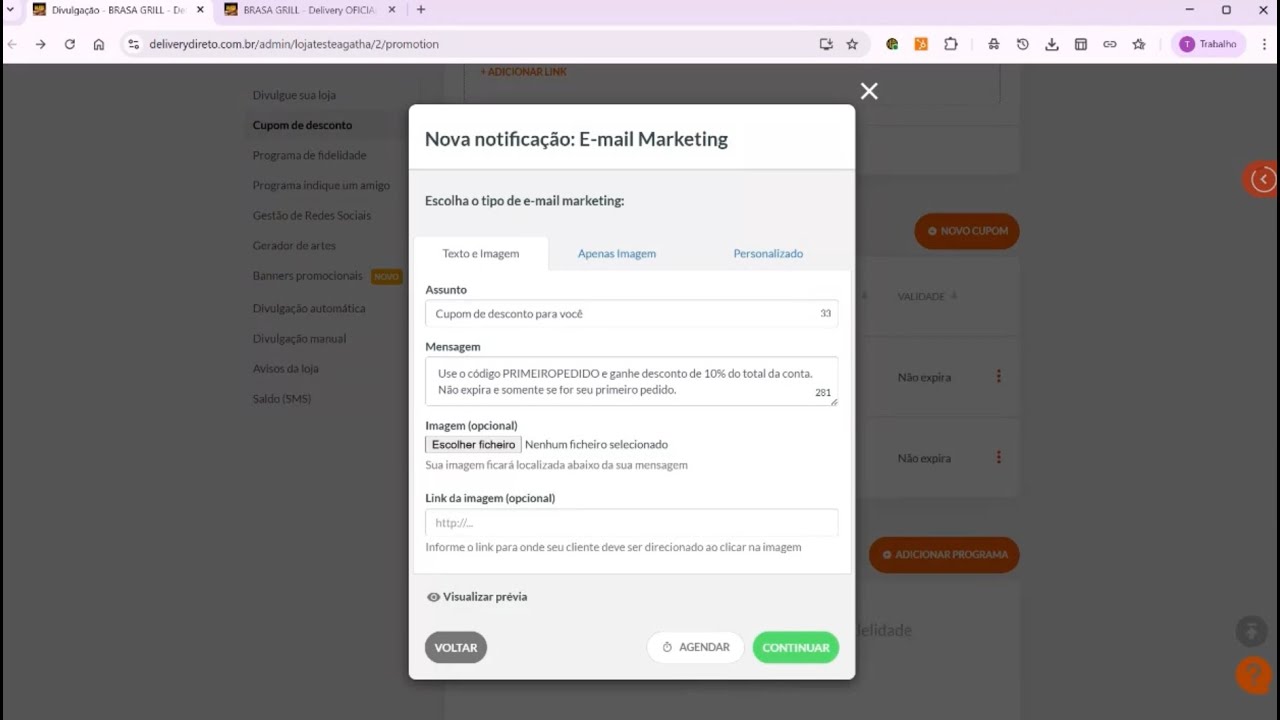Open Gerador de artes in sidebar

pyautogui.click(x=294, y=245)
